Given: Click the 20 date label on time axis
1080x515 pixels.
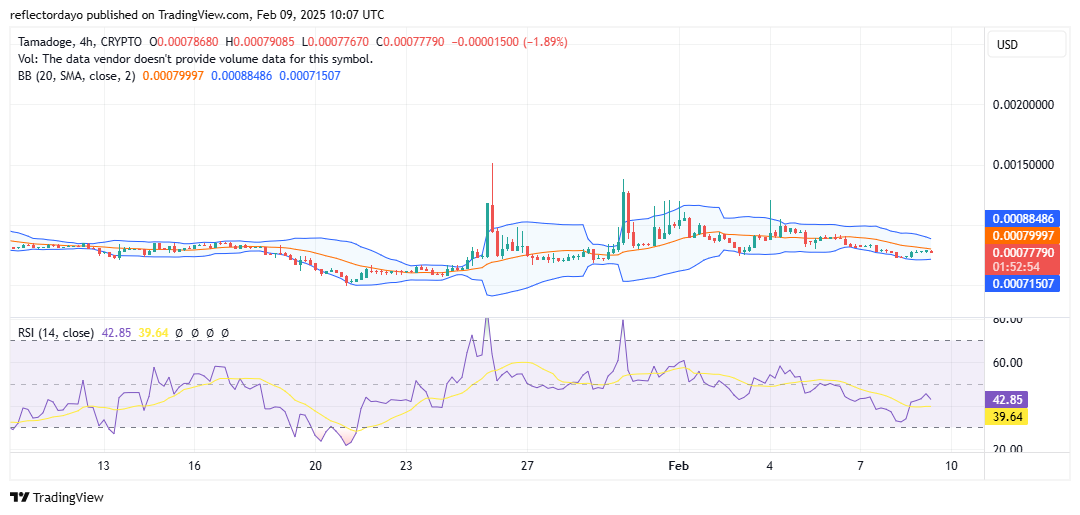Looking at the screenshot, I should (x=315, y=466).
